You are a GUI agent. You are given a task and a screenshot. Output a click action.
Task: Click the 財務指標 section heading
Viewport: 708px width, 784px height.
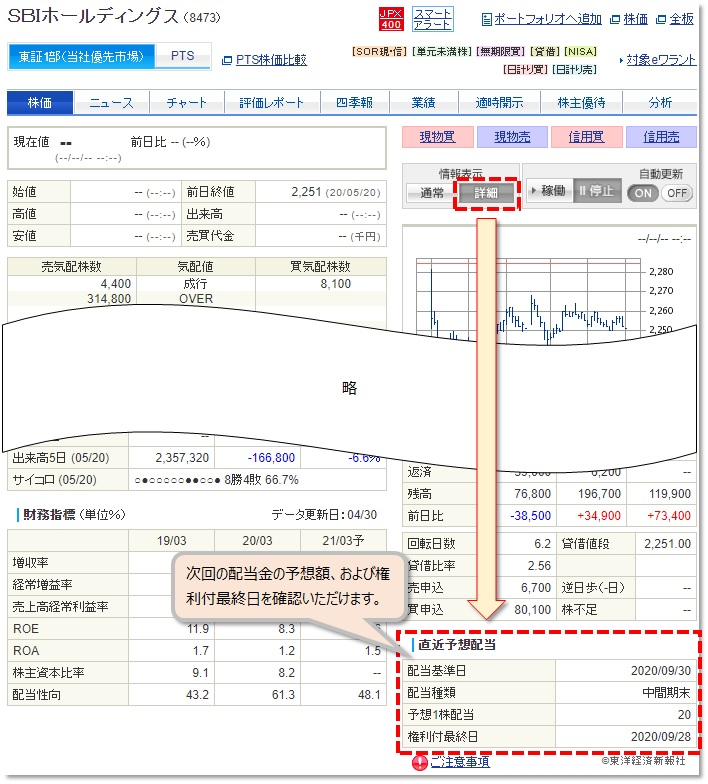tap(49, 514)
